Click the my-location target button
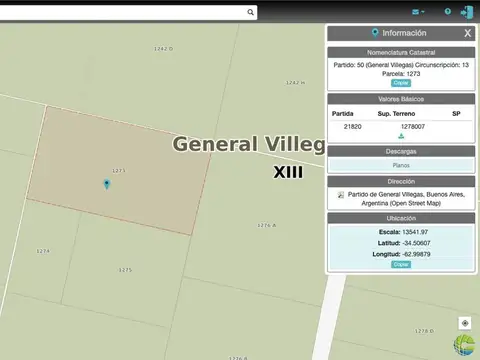This screenshot has width=480, height=360. [x=465, y=323]
